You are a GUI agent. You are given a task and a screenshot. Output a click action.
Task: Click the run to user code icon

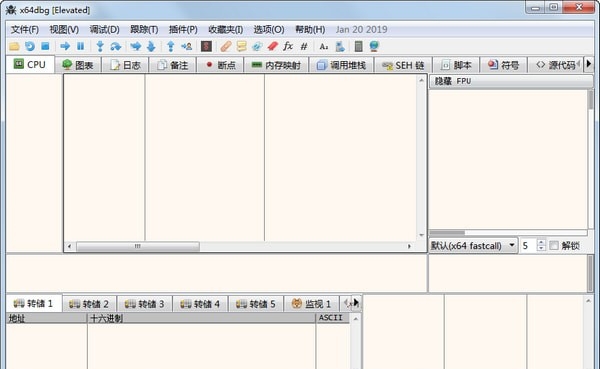tap(186, 47)
